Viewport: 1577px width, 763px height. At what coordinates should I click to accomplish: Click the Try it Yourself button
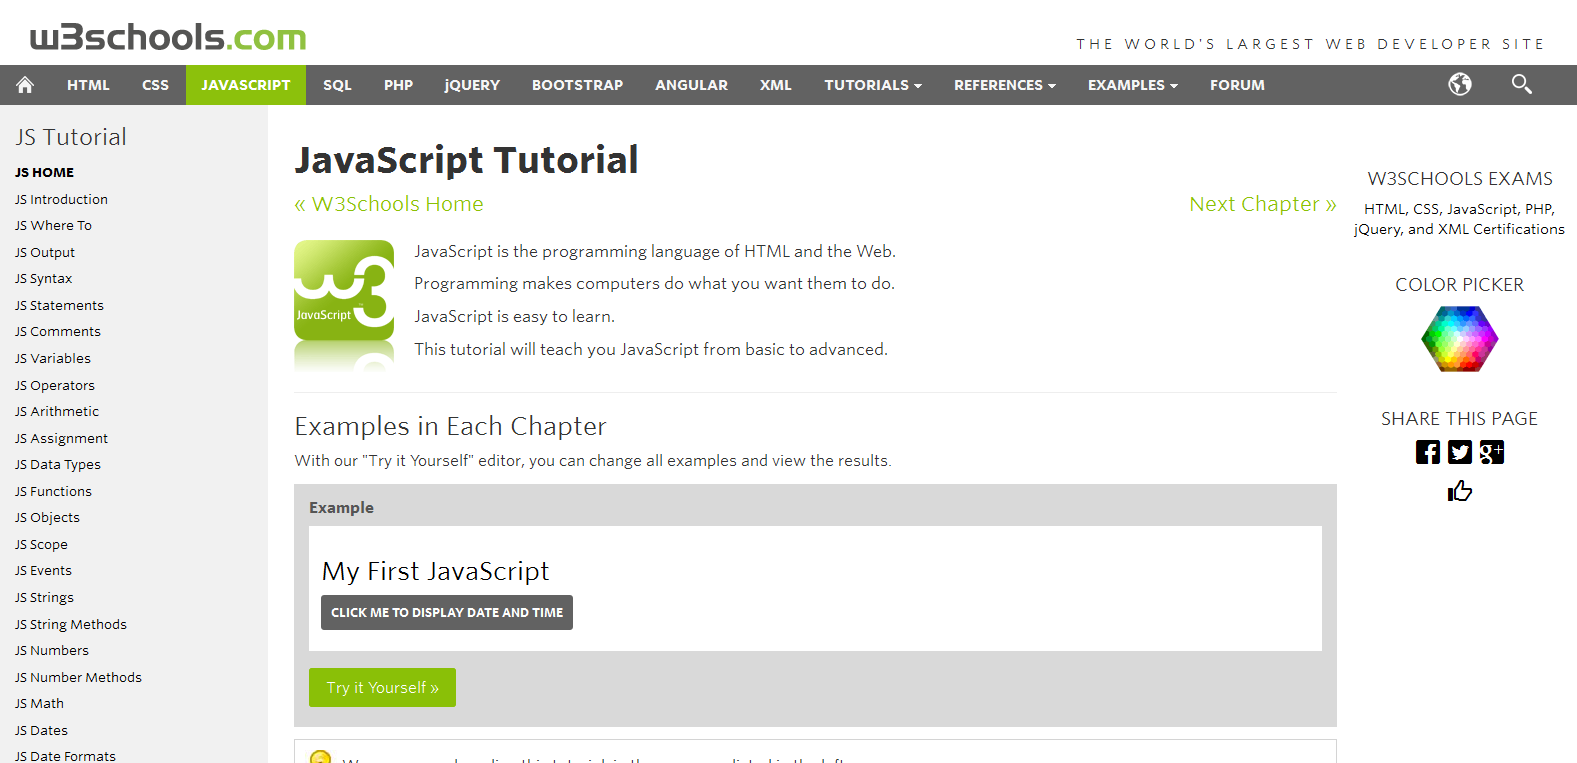coord(382,688)
